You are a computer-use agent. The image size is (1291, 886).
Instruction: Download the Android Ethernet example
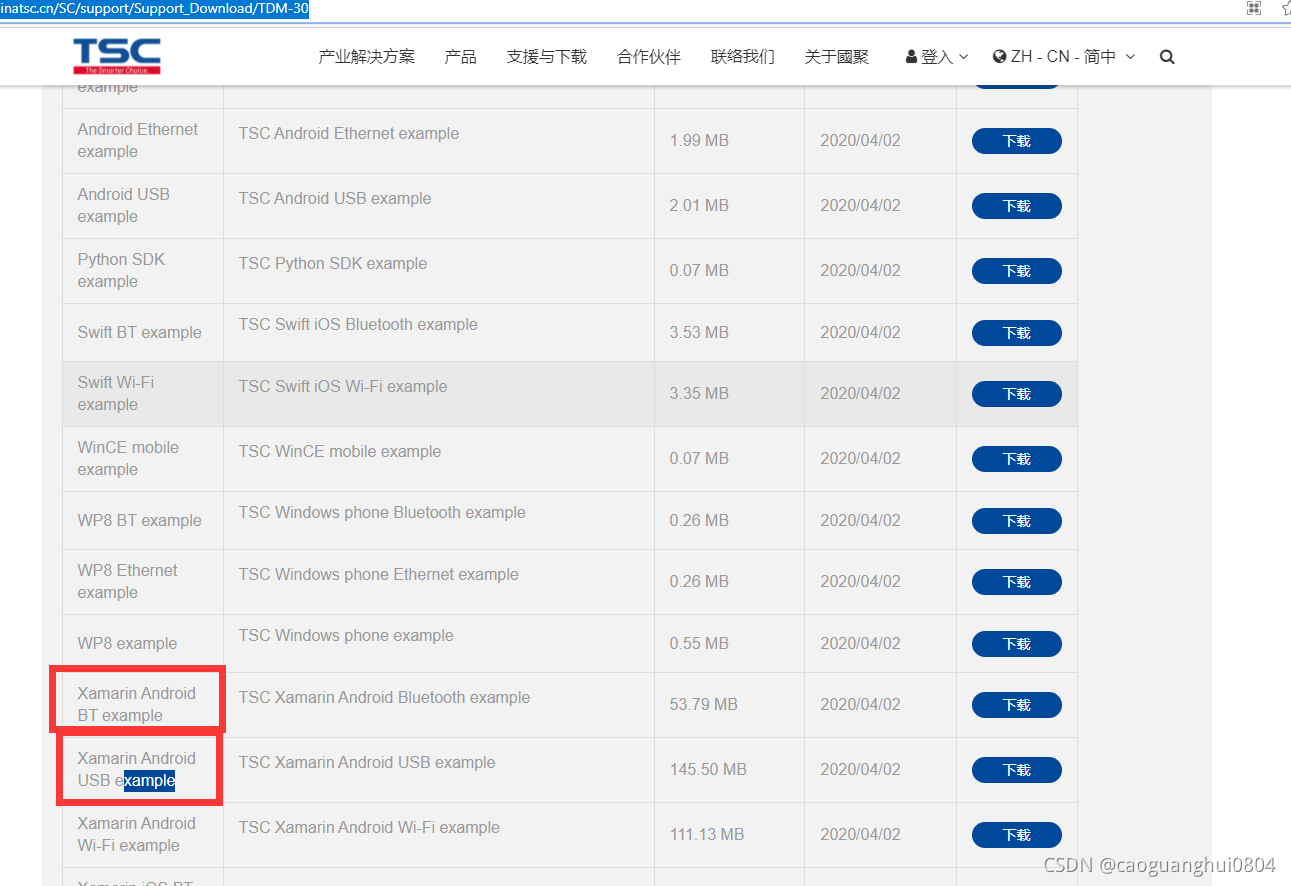point(1017,141)
